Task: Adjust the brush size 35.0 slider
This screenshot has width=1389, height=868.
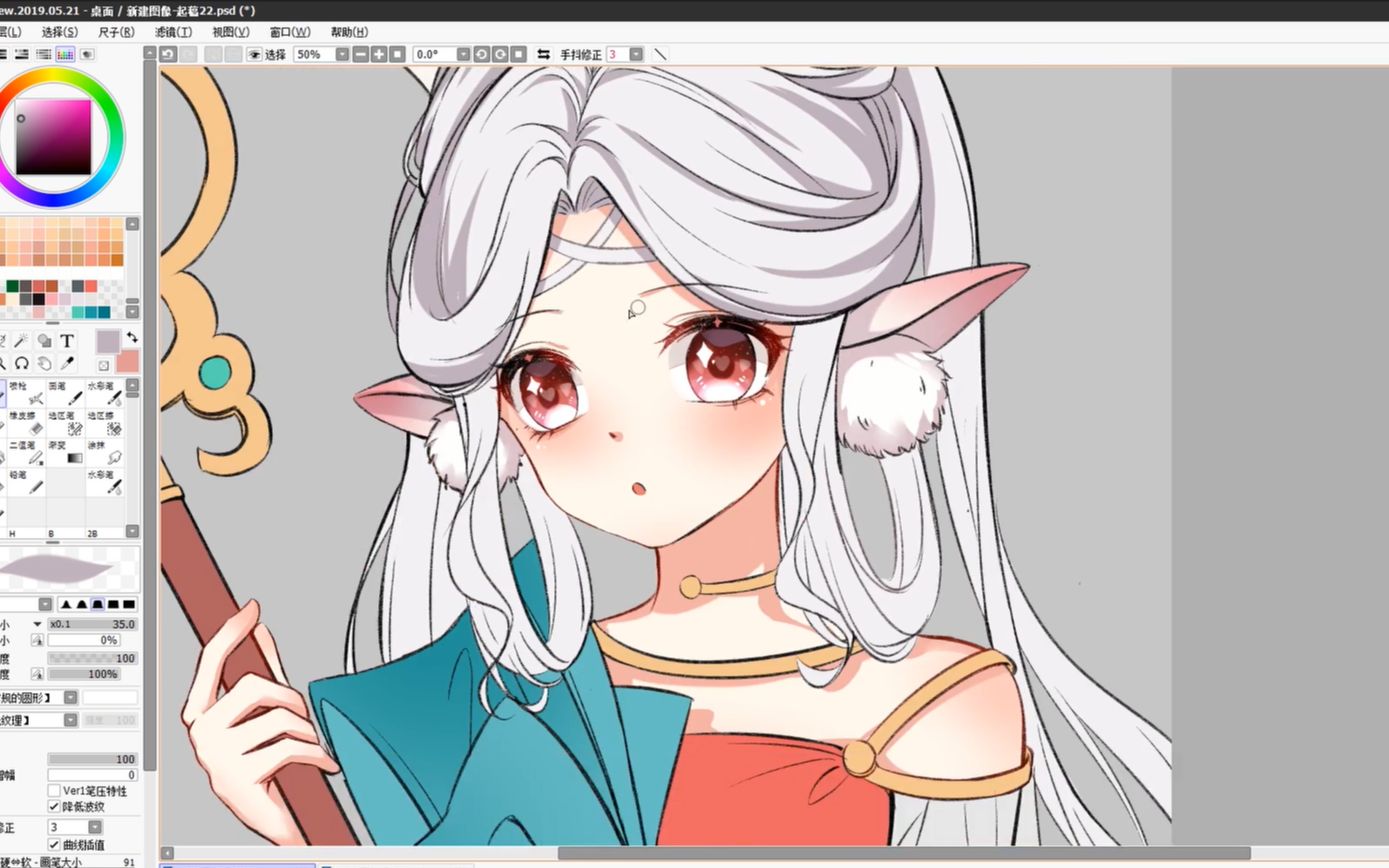Action: click(x=92, y=624)
